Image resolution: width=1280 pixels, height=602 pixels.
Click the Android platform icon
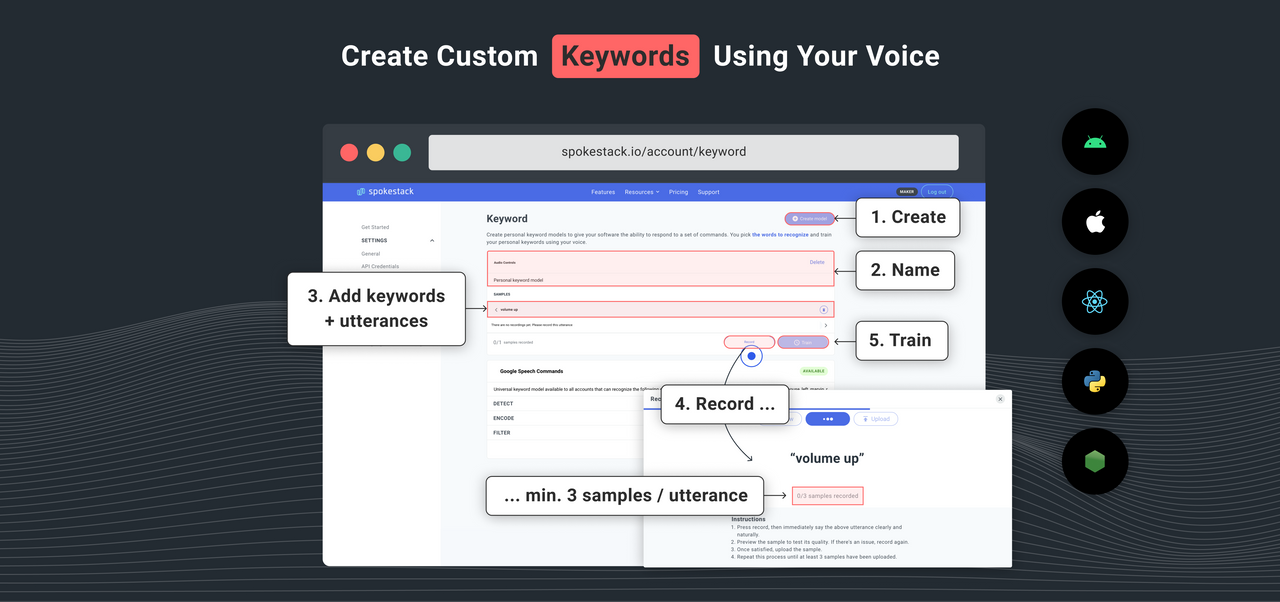pos(1094,141)
